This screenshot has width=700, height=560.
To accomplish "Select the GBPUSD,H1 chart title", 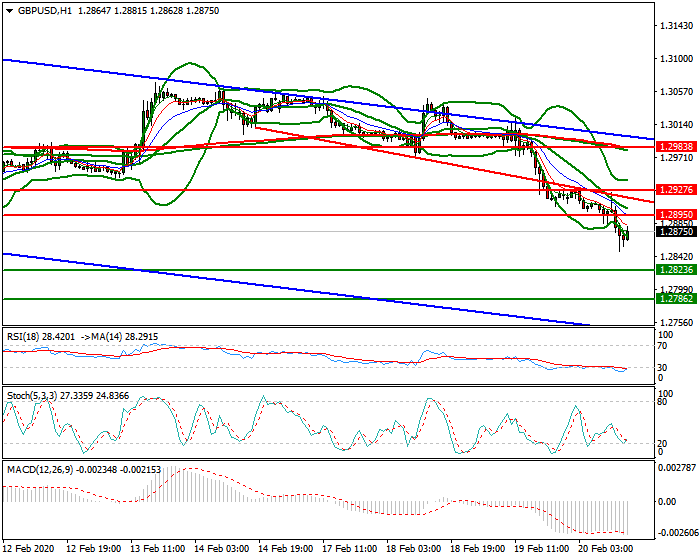I will coord(44,11).
